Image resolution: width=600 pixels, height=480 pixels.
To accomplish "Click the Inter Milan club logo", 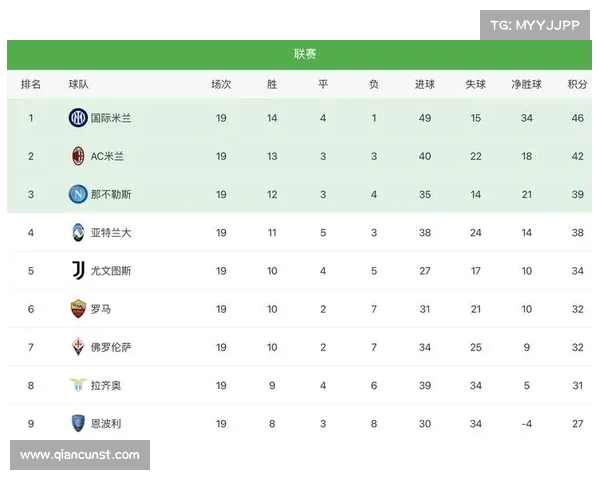I will [x=78, y=118].
